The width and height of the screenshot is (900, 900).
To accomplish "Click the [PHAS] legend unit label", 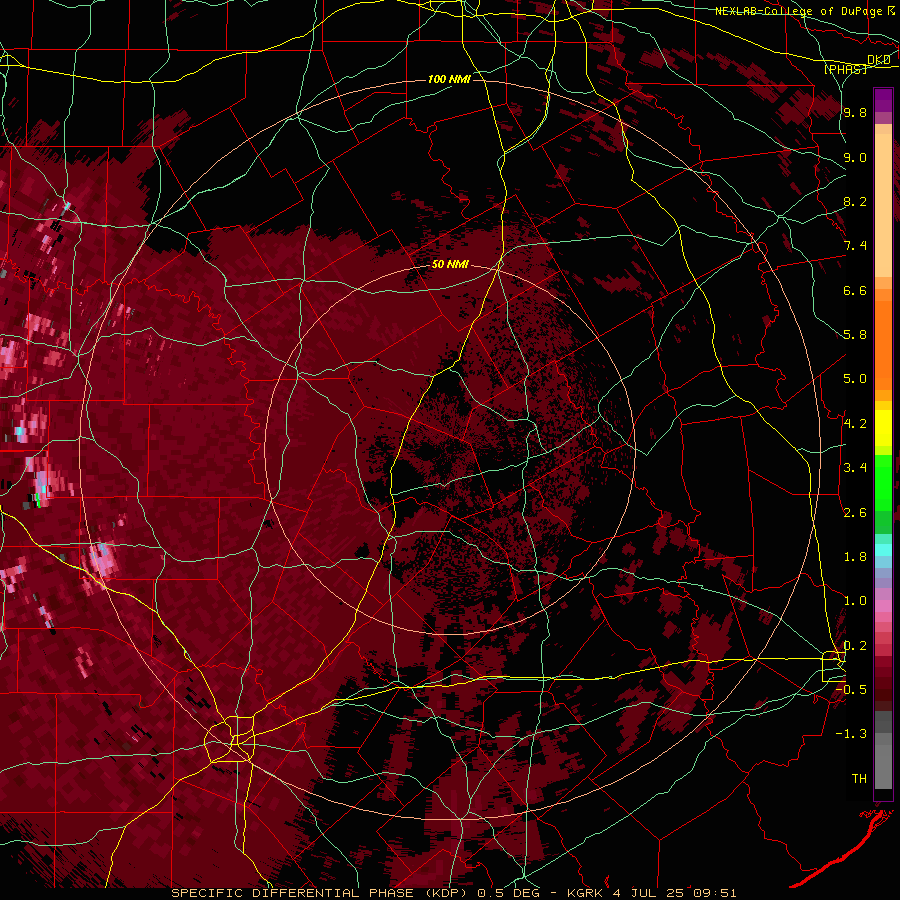I will tap(845, 69).
